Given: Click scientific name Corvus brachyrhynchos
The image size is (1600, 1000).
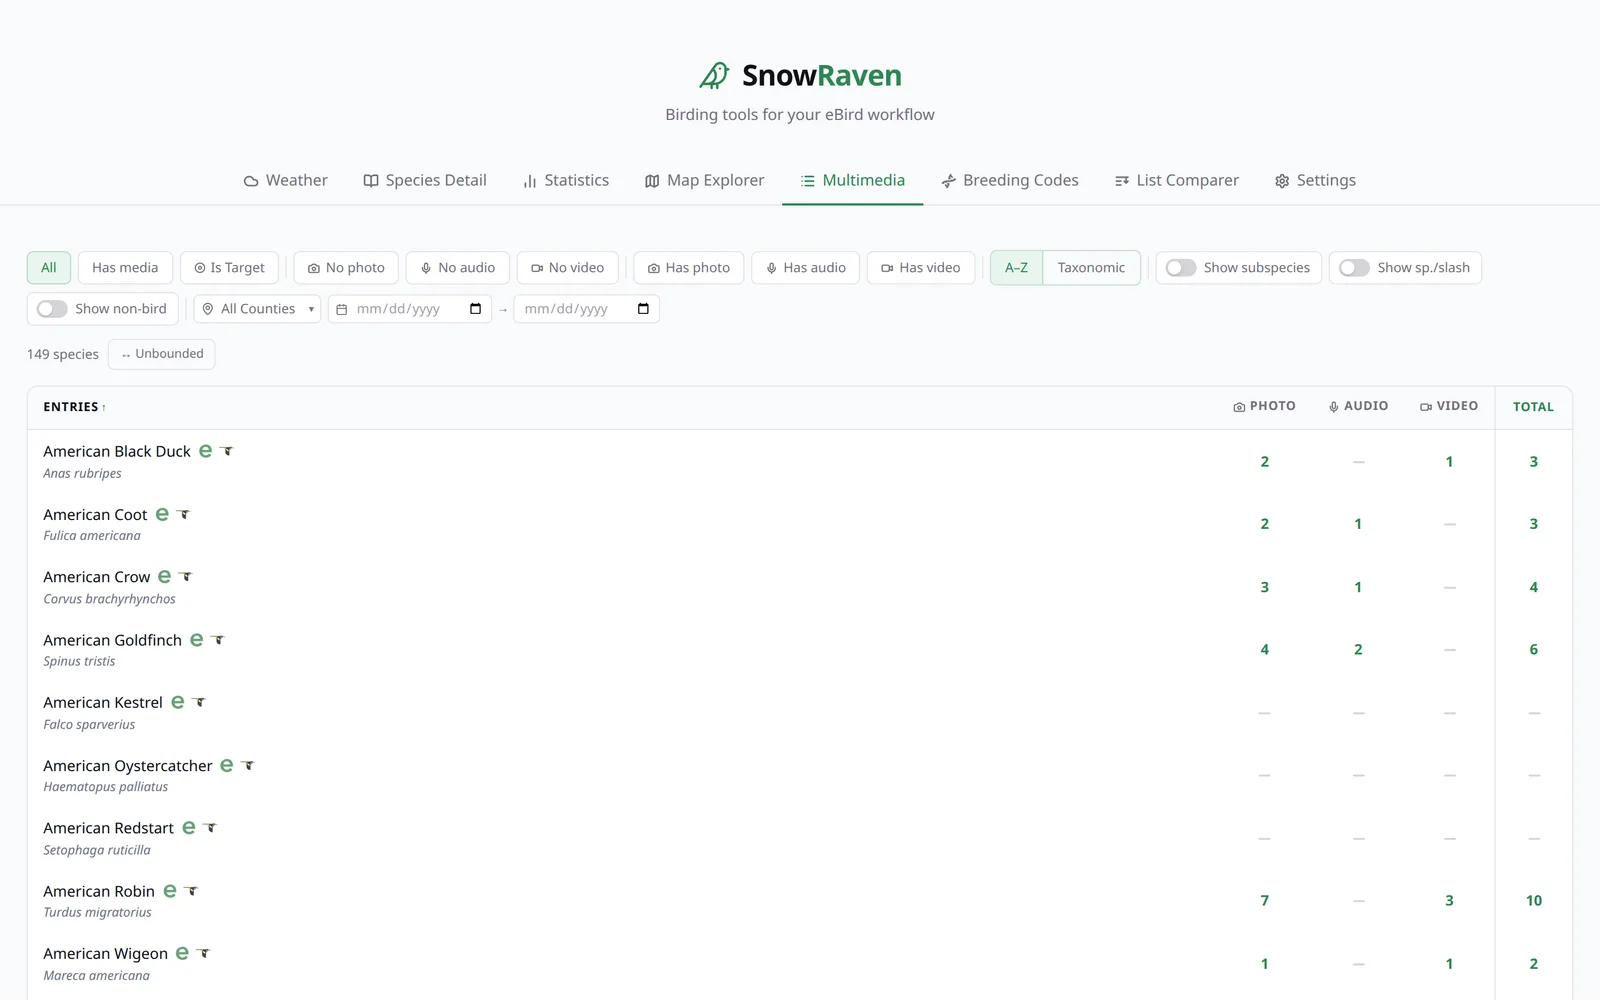Looking at the screenshot, I should [x=109, y=599].
